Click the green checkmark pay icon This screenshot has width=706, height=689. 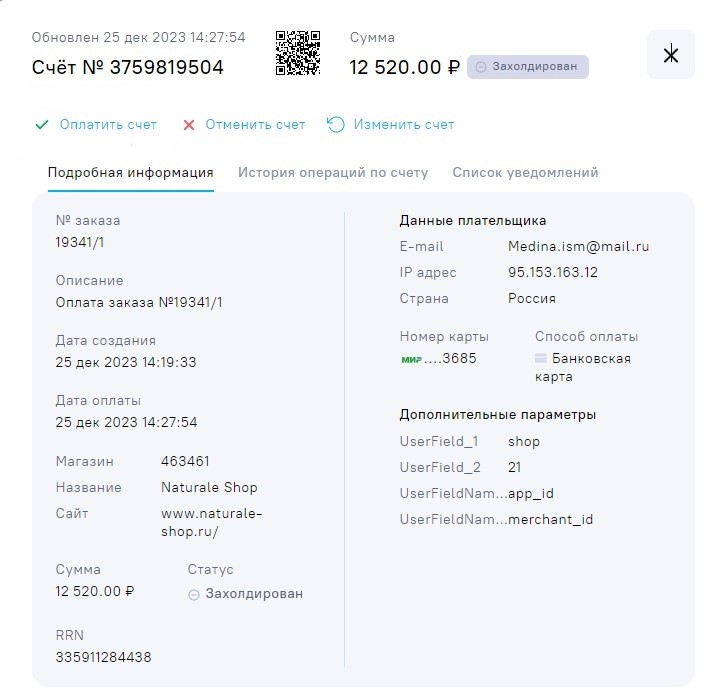click(42, 125)
